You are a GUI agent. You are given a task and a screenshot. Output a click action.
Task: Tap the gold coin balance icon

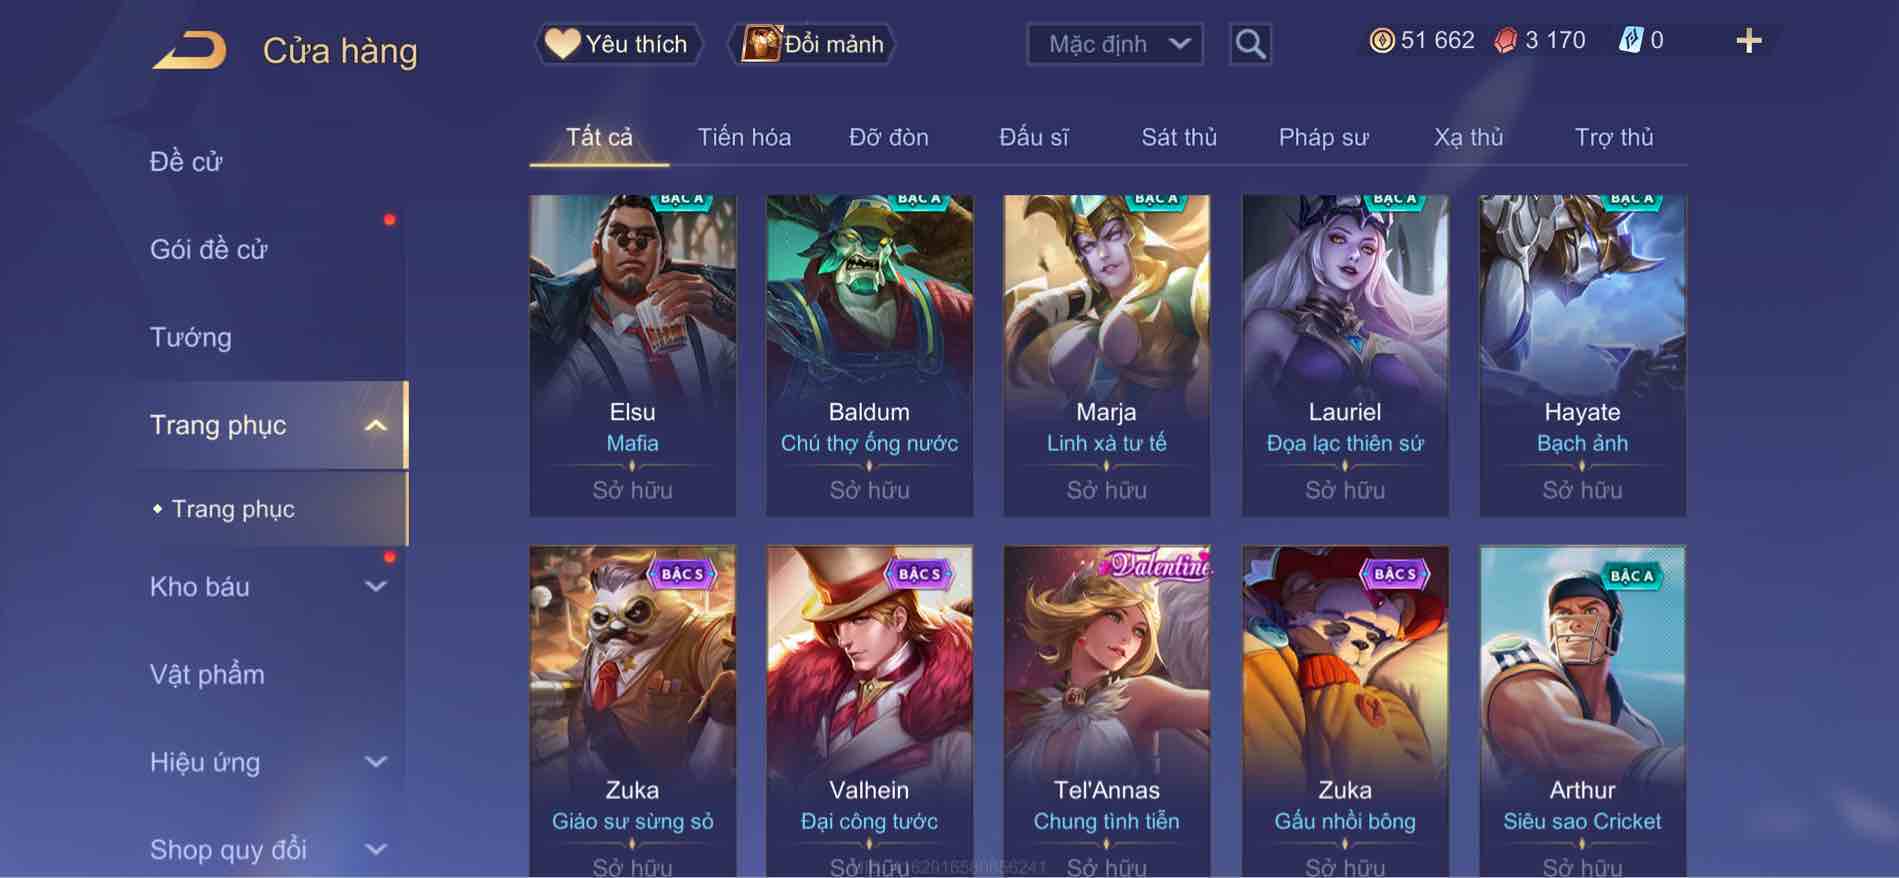(x=1381, y=40)
